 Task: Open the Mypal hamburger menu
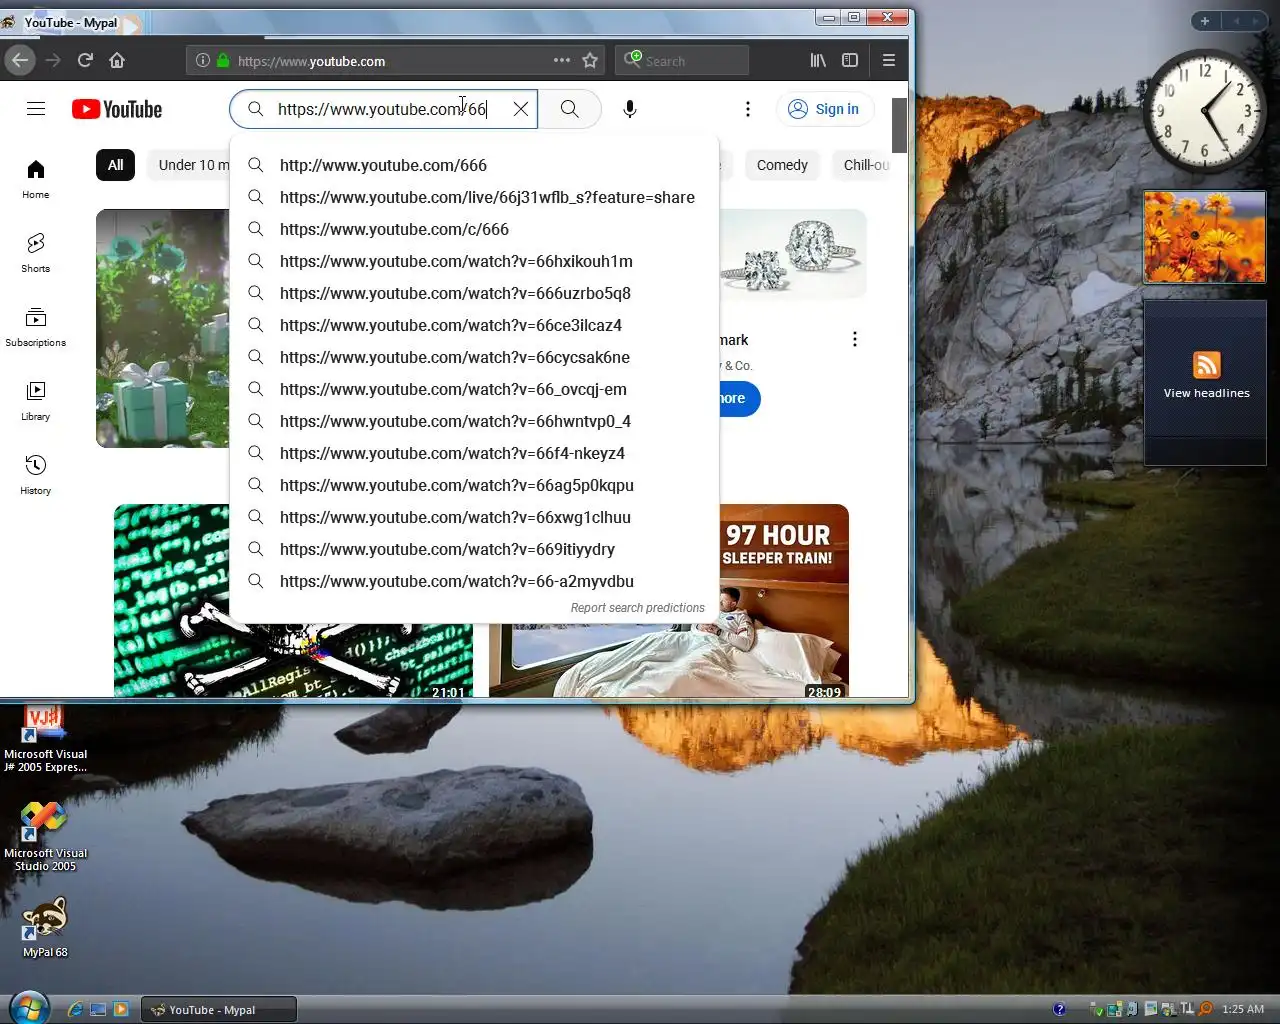[889, 60]
